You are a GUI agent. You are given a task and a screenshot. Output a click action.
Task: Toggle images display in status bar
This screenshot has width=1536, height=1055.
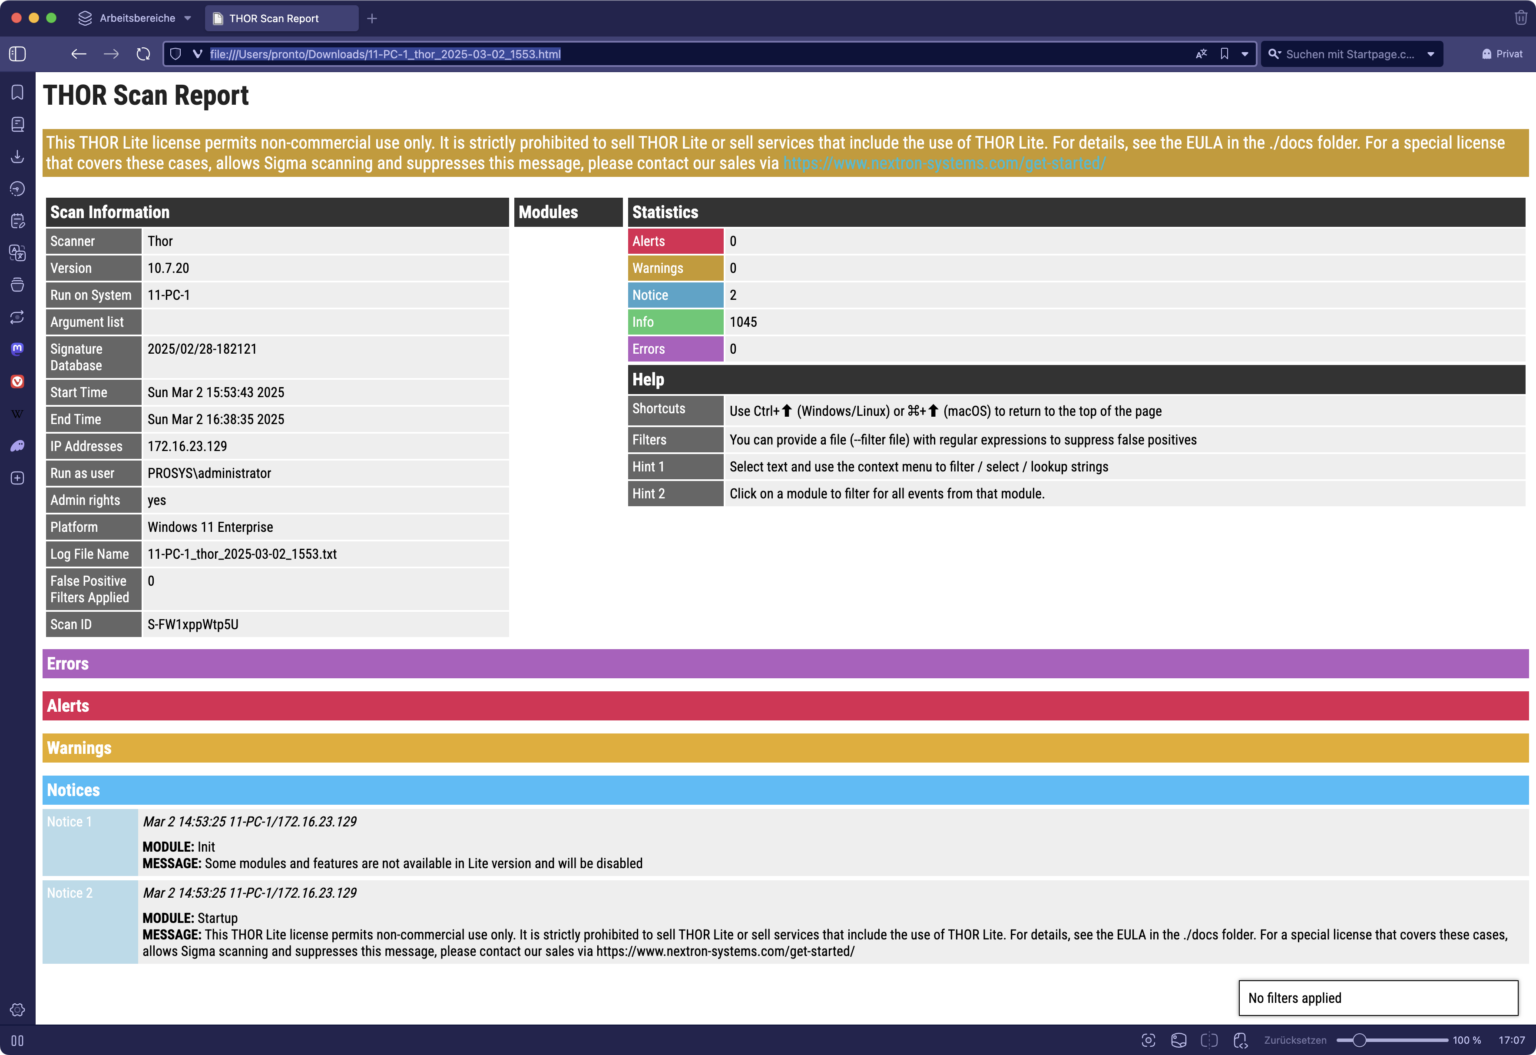(1179, 1040)
